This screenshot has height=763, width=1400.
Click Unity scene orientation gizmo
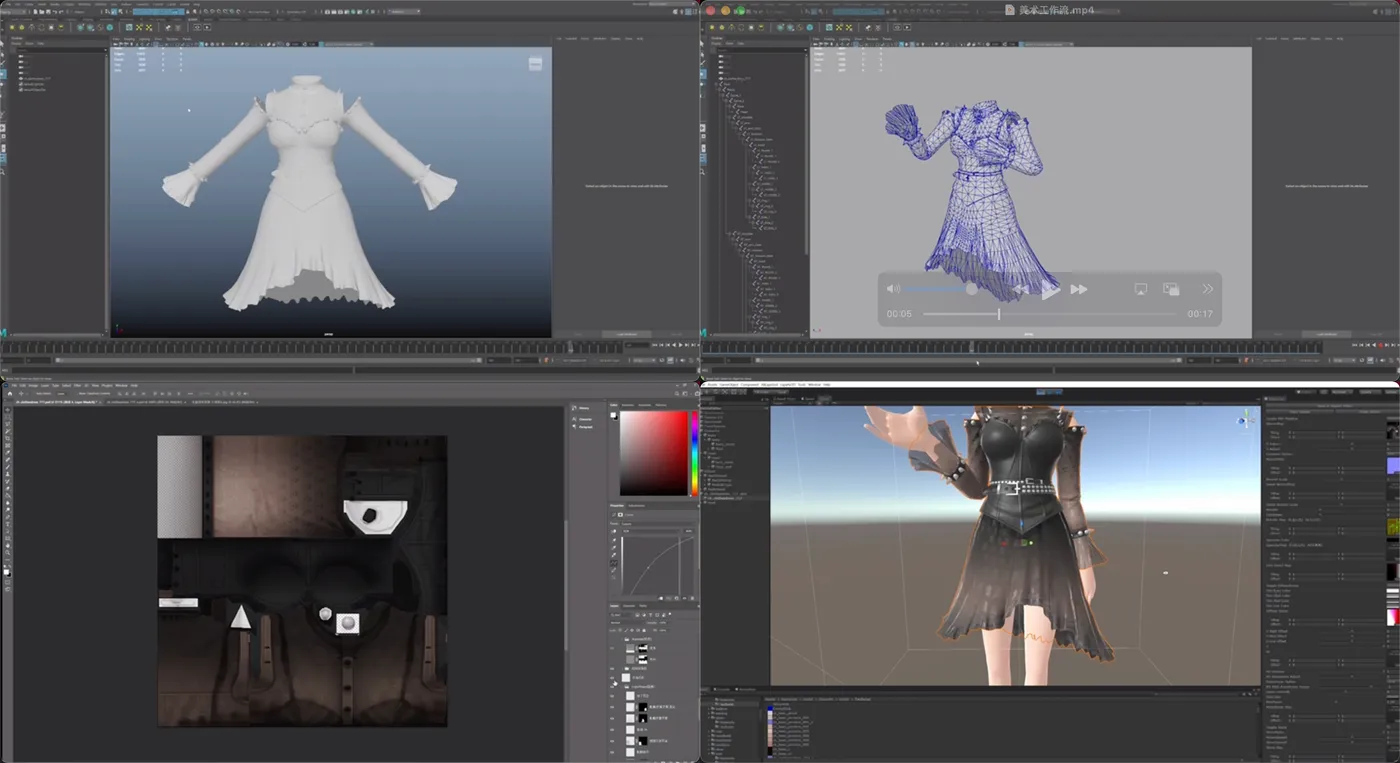point(1245,419)
